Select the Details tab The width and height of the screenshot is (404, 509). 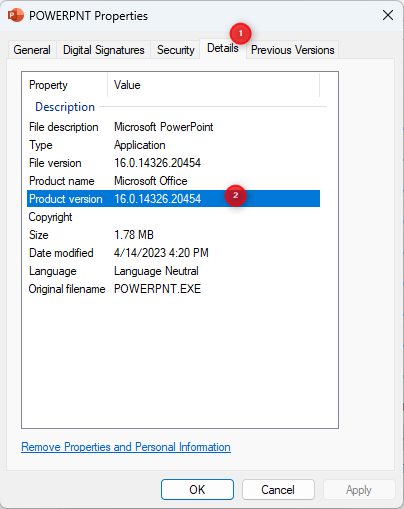tap(223, 48)
